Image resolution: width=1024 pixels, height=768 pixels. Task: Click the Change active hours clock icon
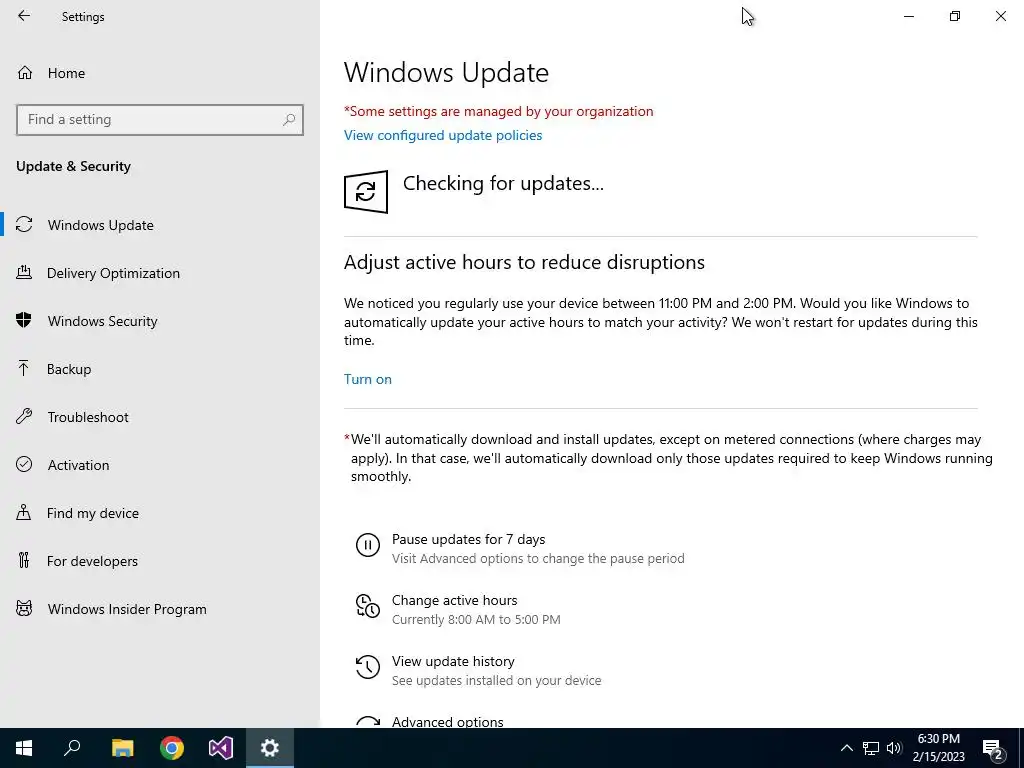[368, 605]
